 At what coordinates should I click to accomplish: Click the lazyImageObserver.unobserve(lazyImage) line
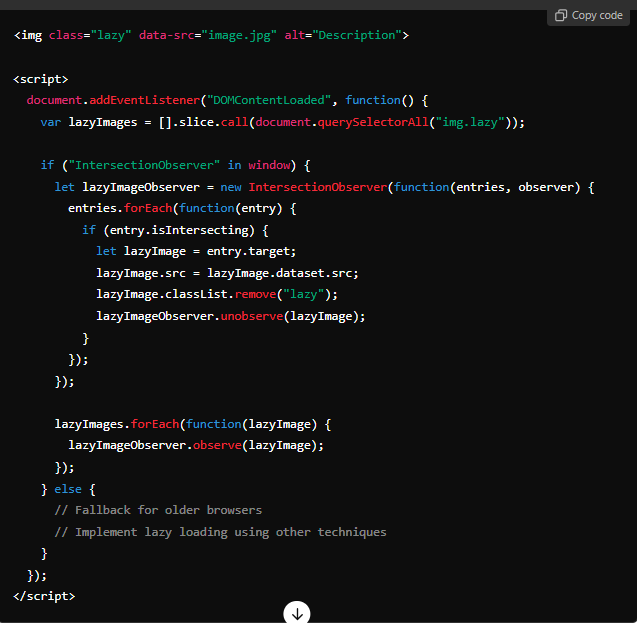tap(231, 316)
